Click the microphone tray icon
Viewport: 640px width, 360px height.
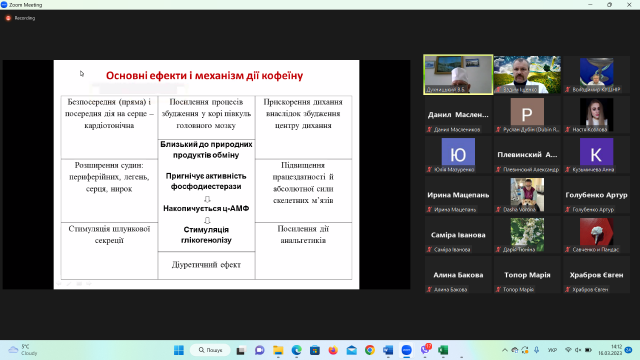(x=536, y=350)
